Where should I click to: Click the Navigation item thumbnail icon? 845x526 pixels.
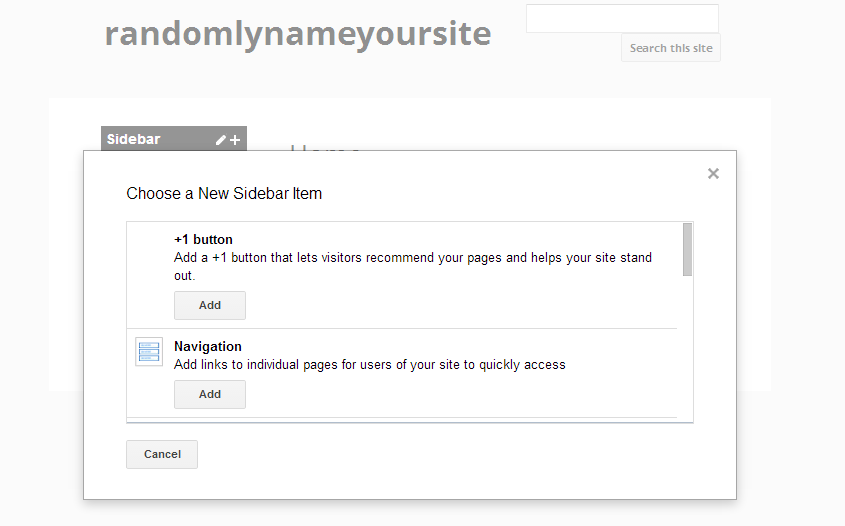(x=149, y=352)
